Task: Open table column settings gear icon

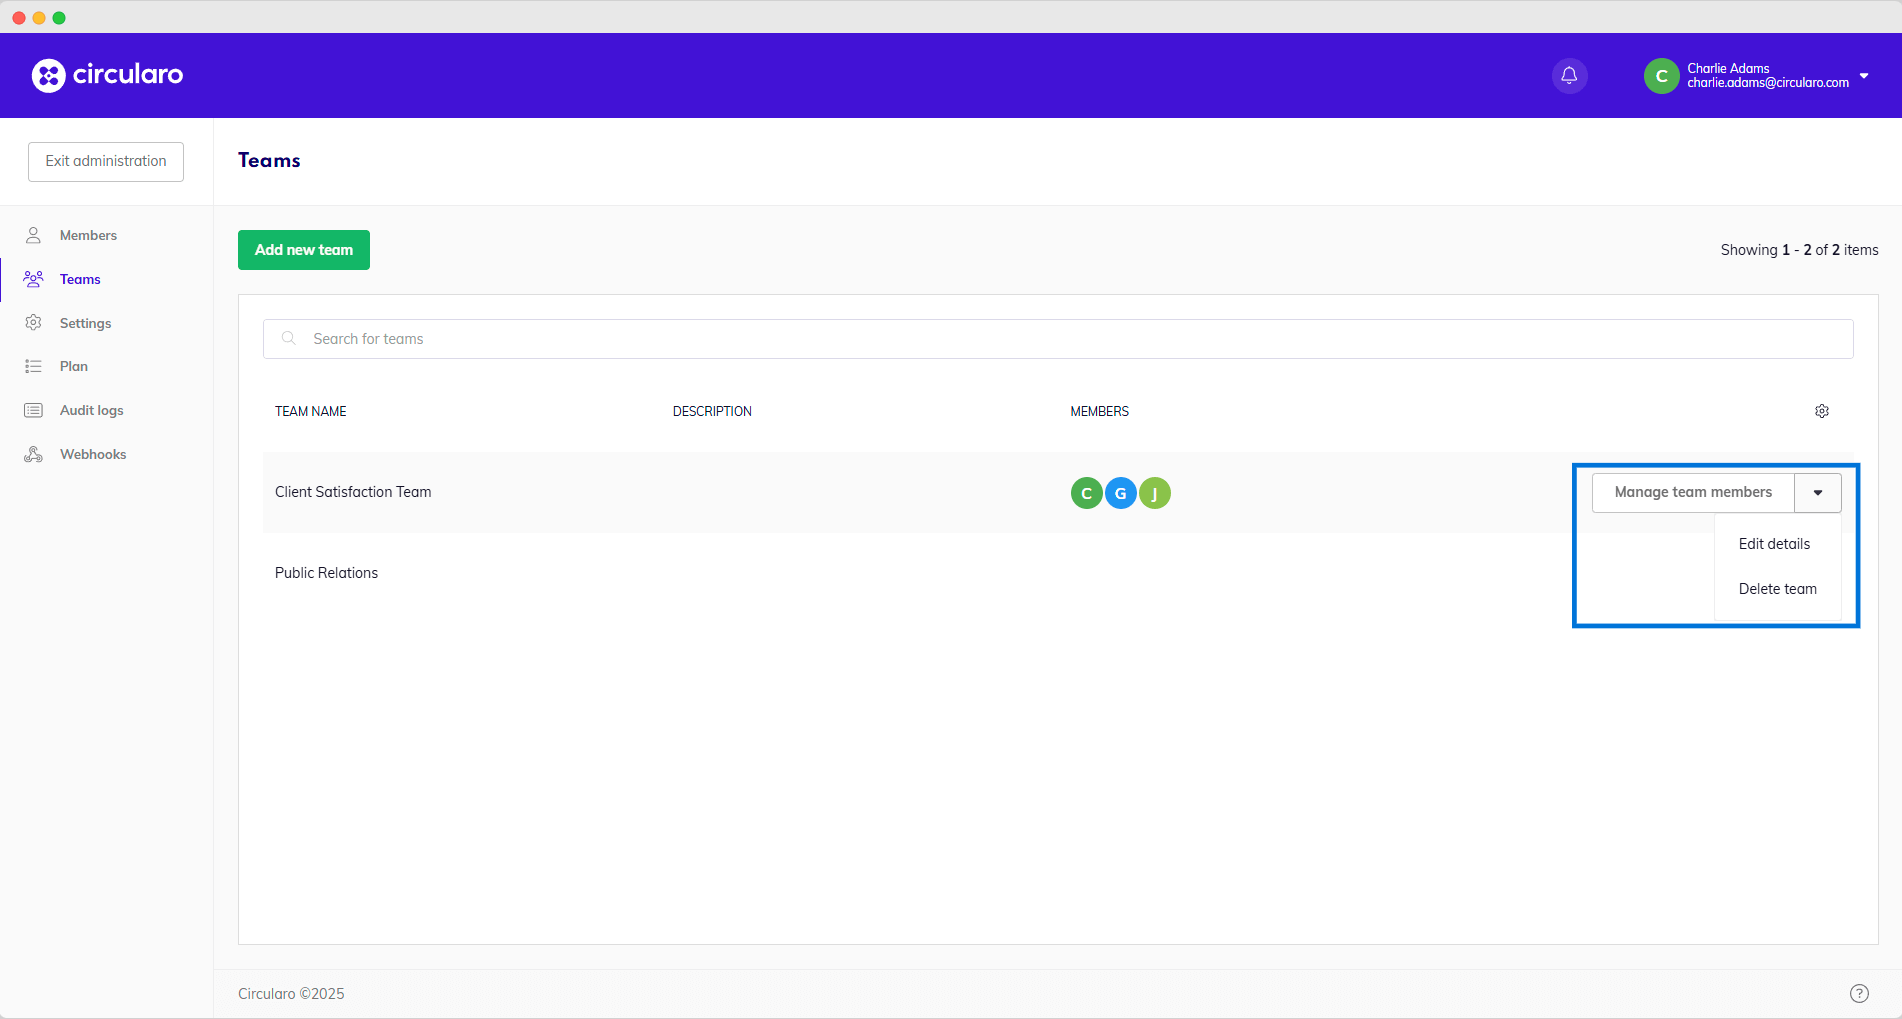Action: (1821, 411)
